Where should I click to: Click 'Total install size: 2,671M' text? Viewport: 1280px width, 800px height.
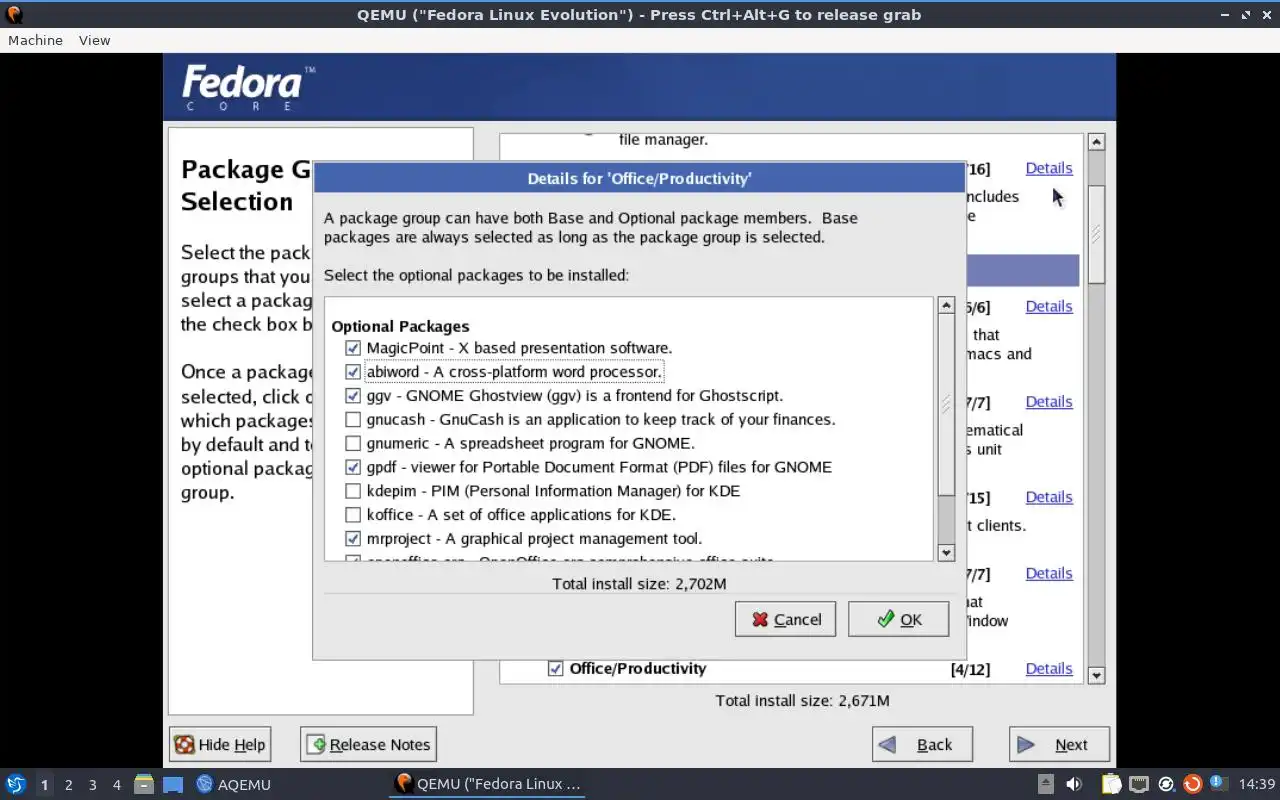802,700
